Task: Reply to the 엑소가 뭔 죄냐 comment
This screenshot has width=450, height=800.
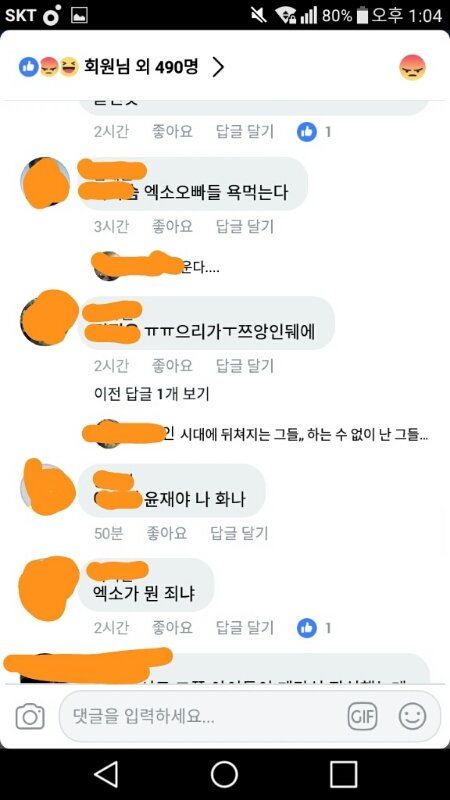Action: pyautogui.click(x=245, y=628)
